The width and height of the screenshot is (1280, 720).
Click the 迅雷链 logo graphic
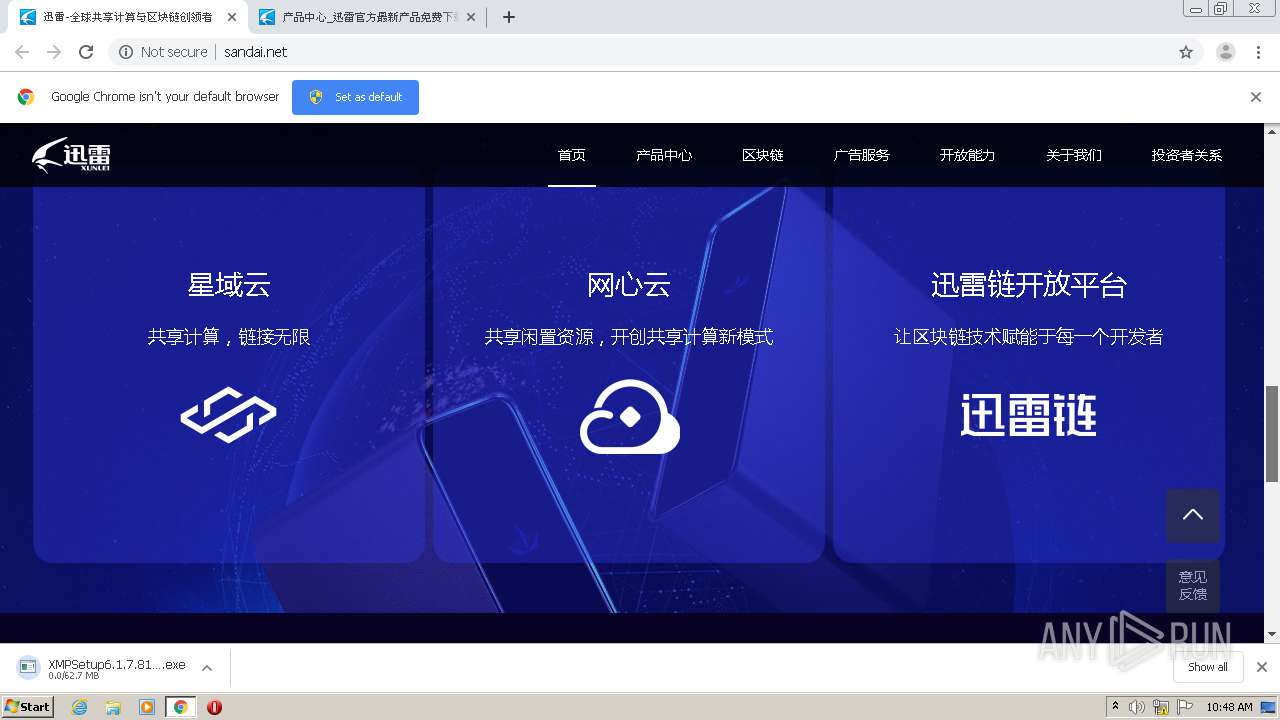click(1029, 414)
